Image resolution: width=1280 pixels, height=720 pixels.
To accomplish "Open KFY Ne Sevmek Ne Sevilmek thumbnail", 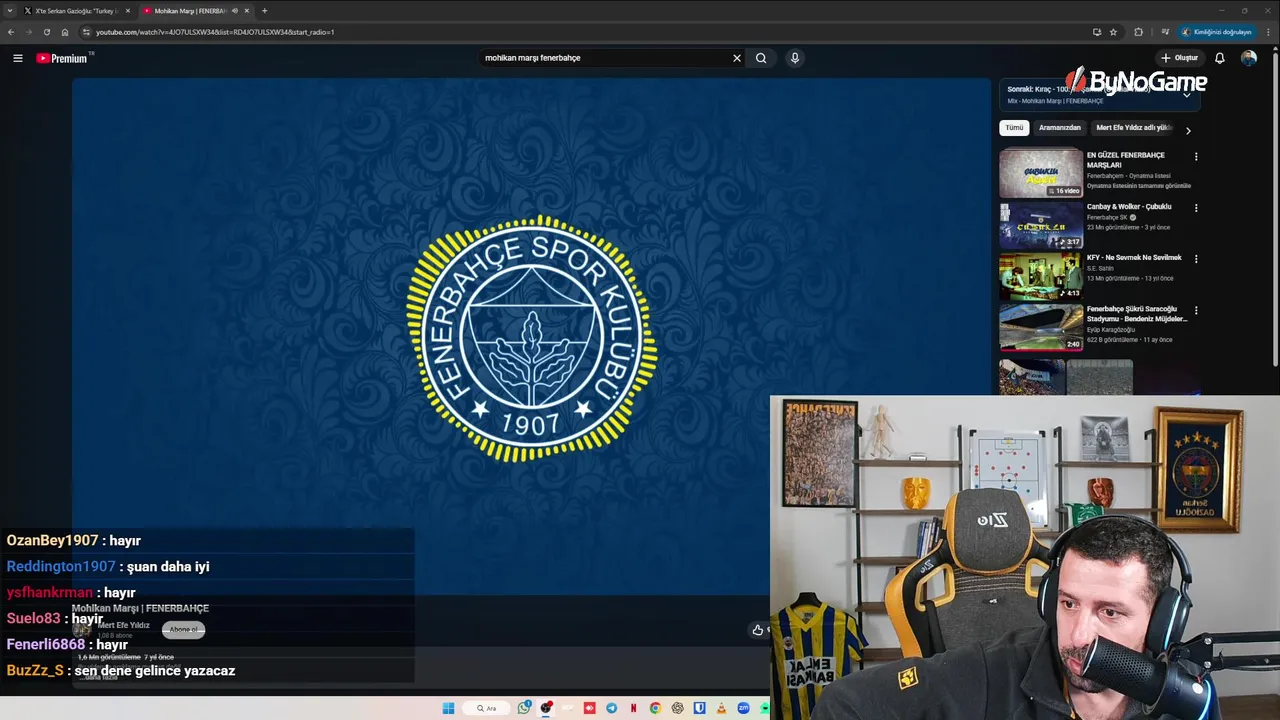I will click(1041, 276).
